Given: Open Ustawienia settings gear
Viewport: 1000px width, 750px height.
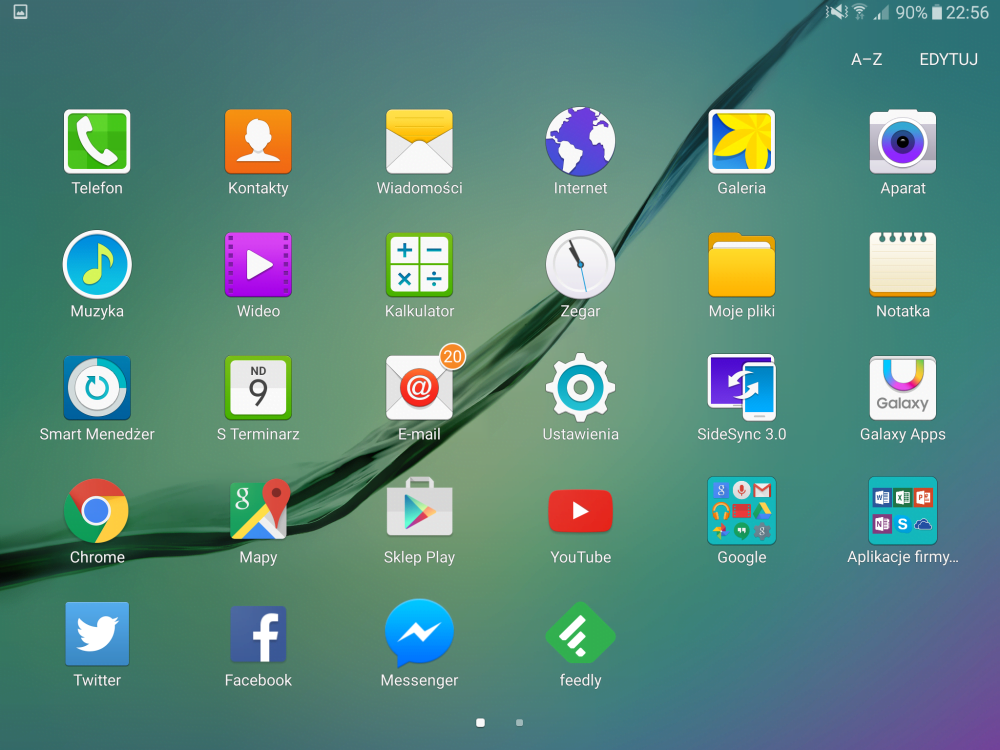Looking at the screenshot, I should coord(580,388).
